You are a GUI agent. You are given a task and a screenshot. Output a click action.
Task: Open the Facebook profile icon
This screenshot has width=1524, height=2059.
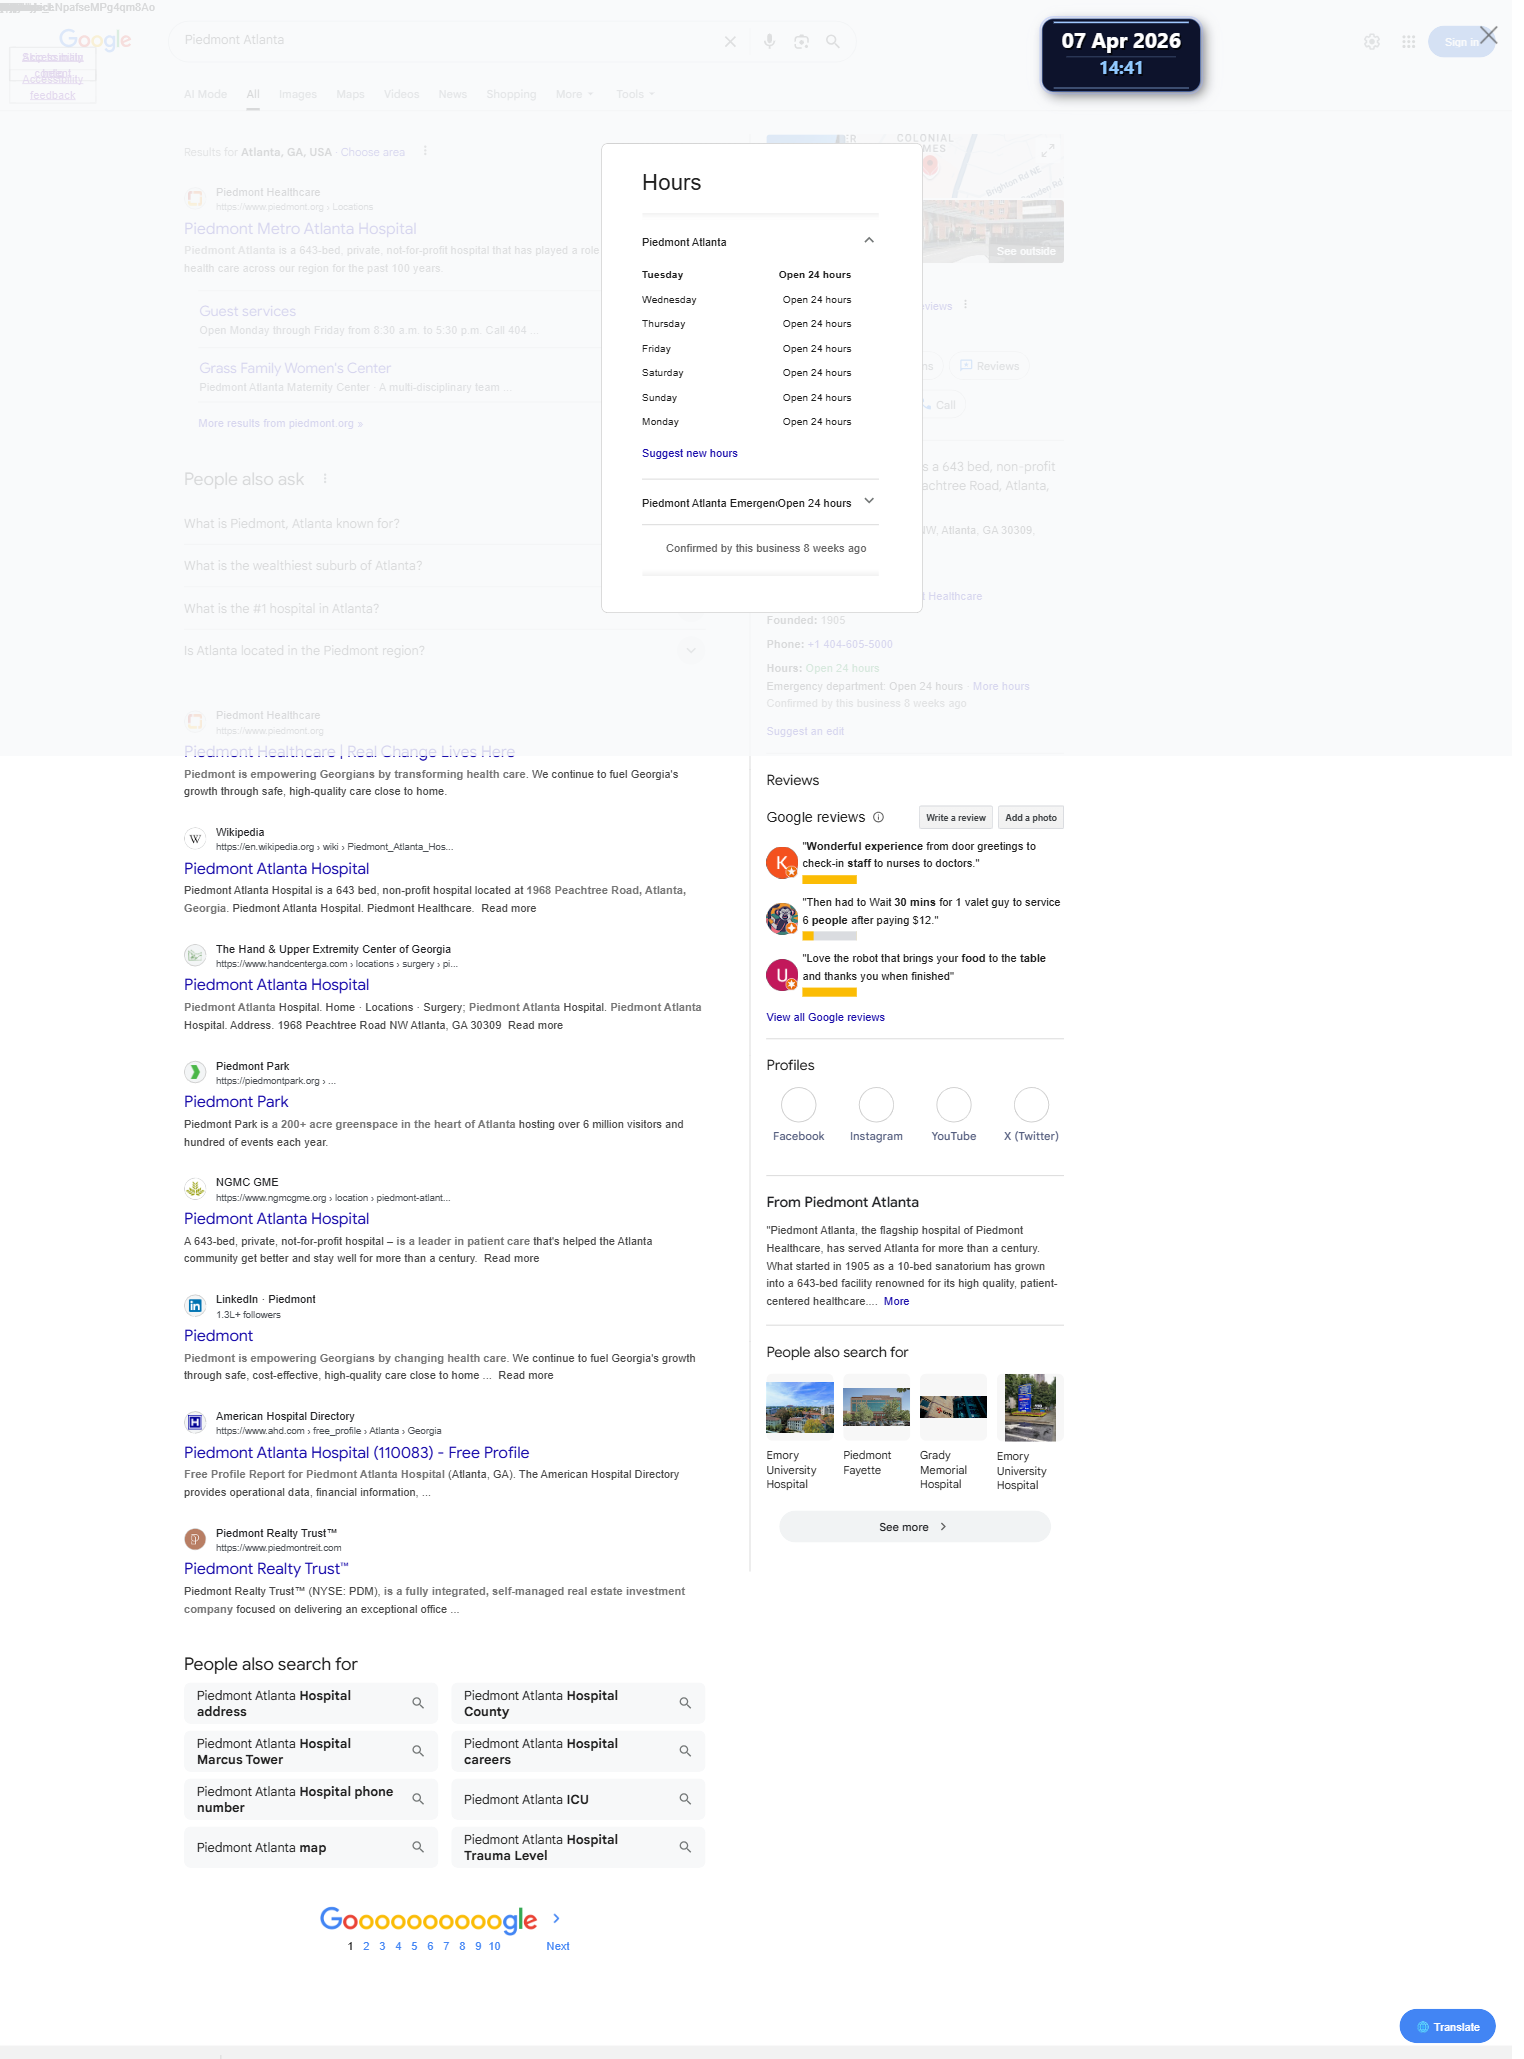798,1105
